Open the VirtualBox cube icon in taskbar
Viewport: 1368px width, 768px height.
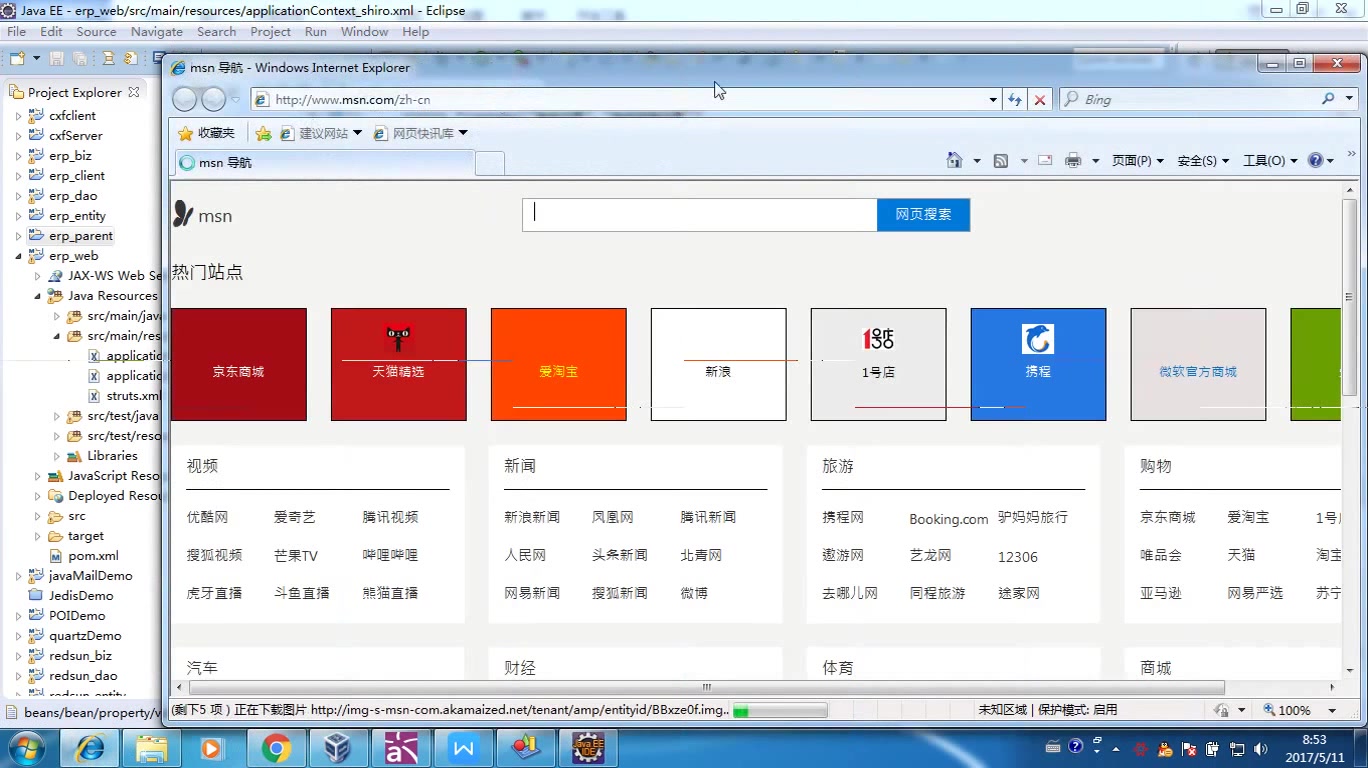pos(339,748)
